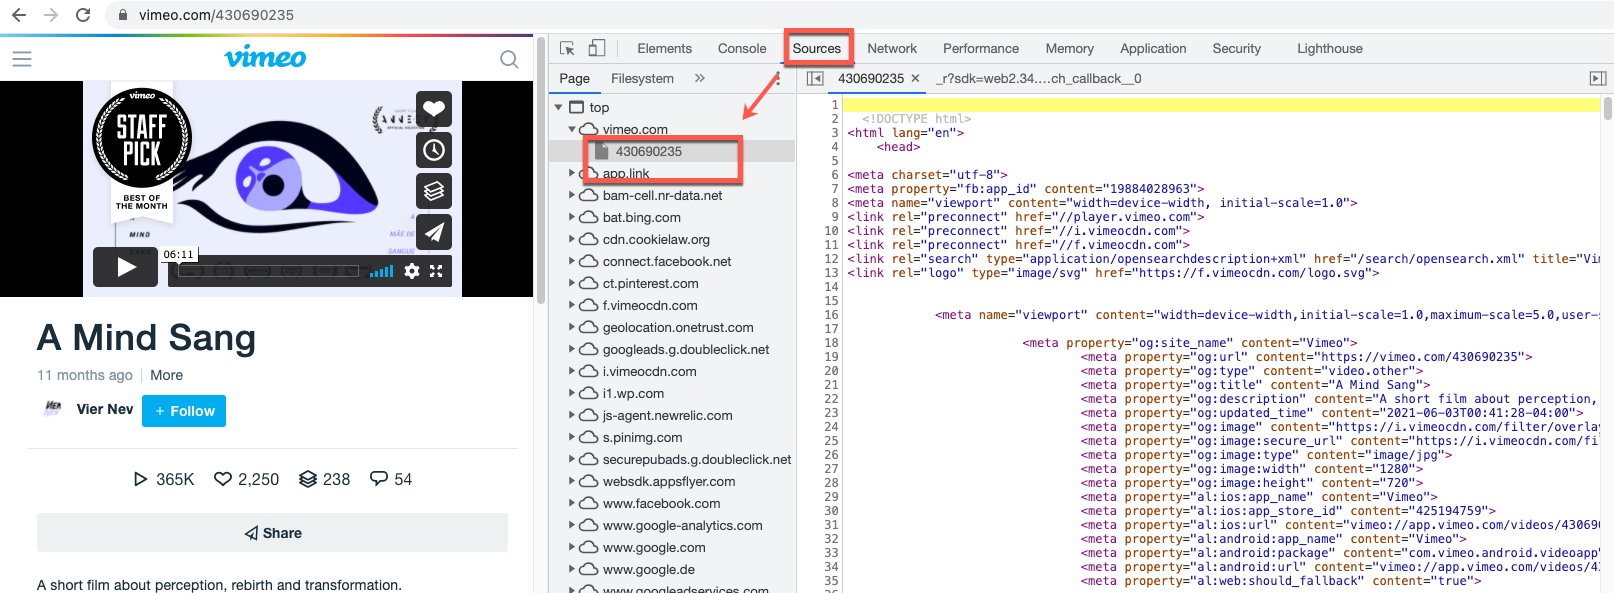
Task: Click the Vimeo search magnifier icon
Action: pos(509,59)
